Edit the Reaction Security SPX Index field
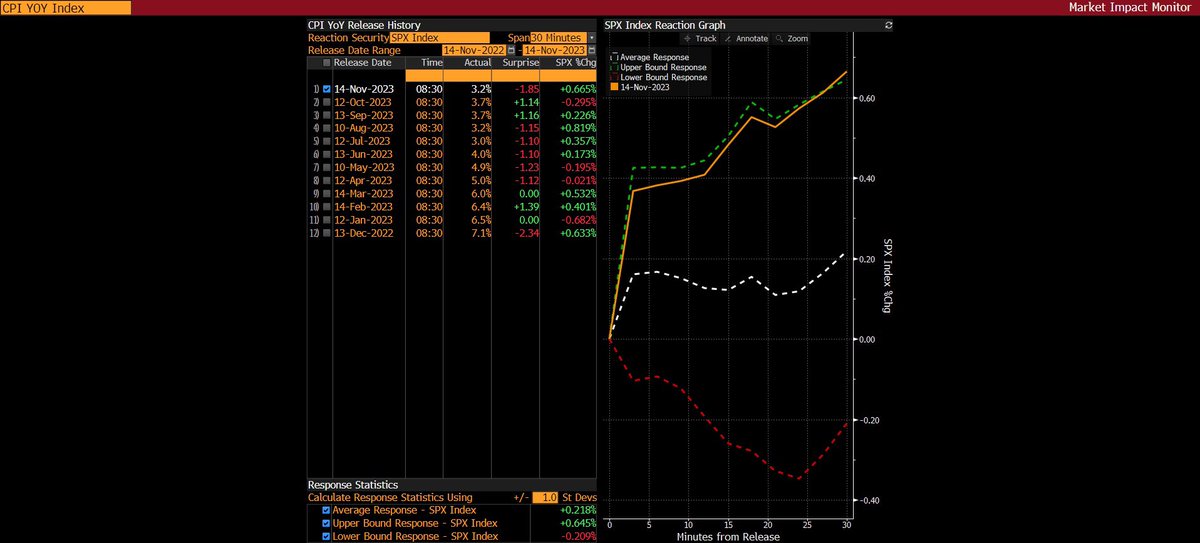The width and height of the screenshot is (1200, 543). tap(440, 37)
